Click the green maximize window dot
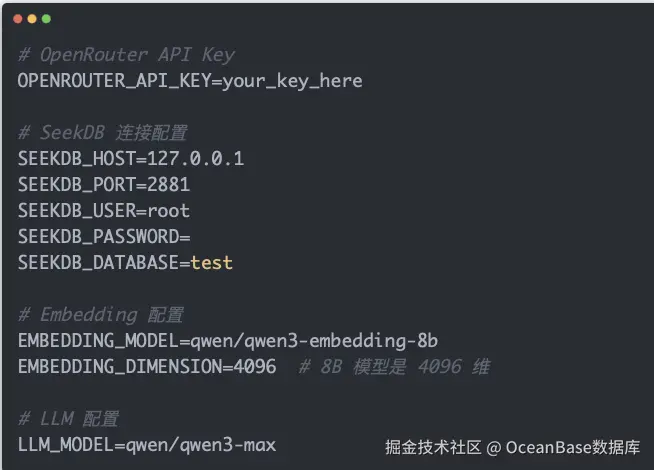 (x=46, y=19)
